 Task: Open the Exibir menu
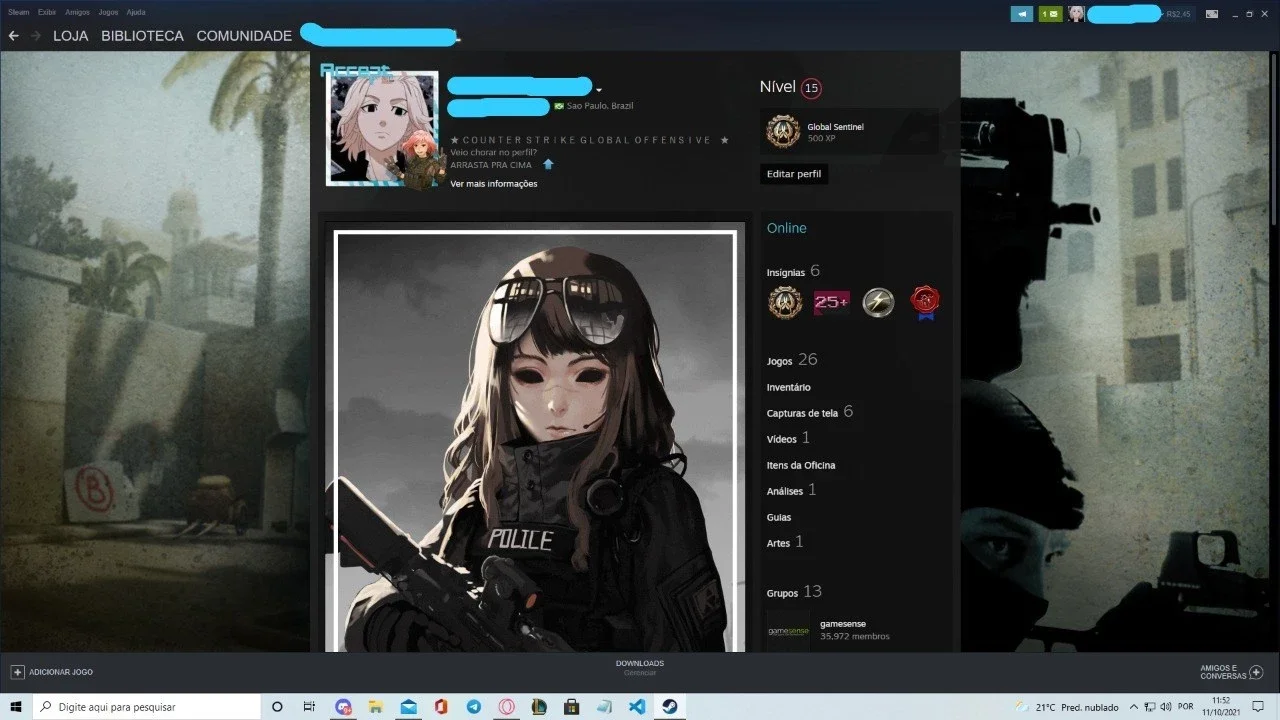47,12
